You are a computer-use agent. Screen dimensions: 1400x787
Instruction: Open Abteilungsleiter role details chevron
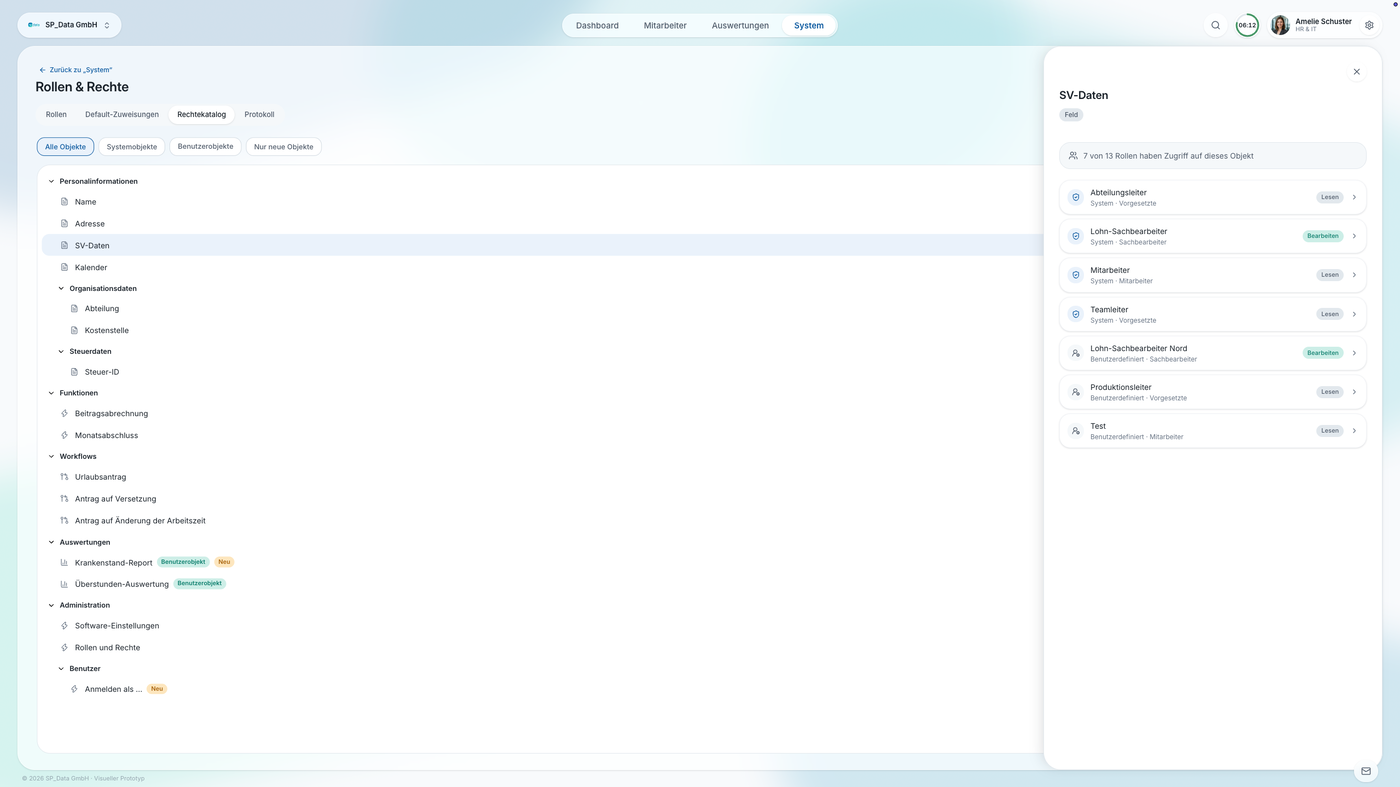point(1354,197)
